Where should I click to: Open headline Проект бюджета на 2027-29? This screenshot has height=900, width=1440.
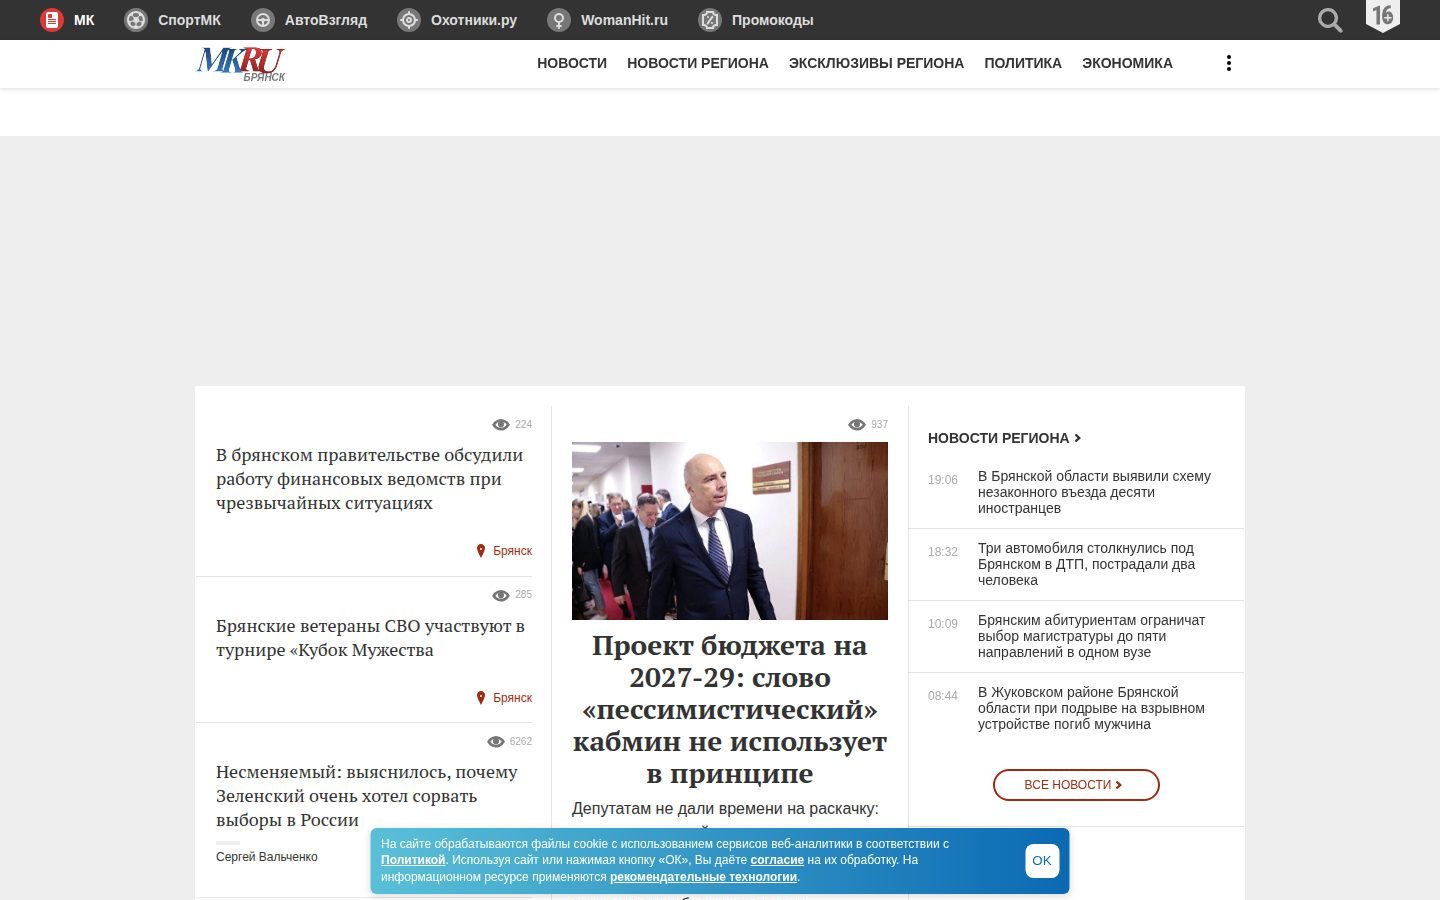coord(730,709)
